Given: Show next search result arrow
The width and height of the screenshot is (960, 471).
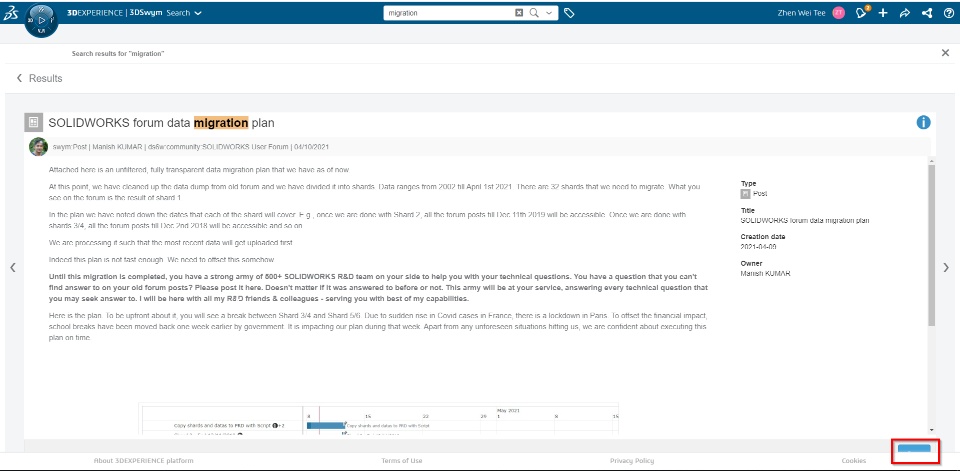Looking at the screenshot, I should coord(946,268).
